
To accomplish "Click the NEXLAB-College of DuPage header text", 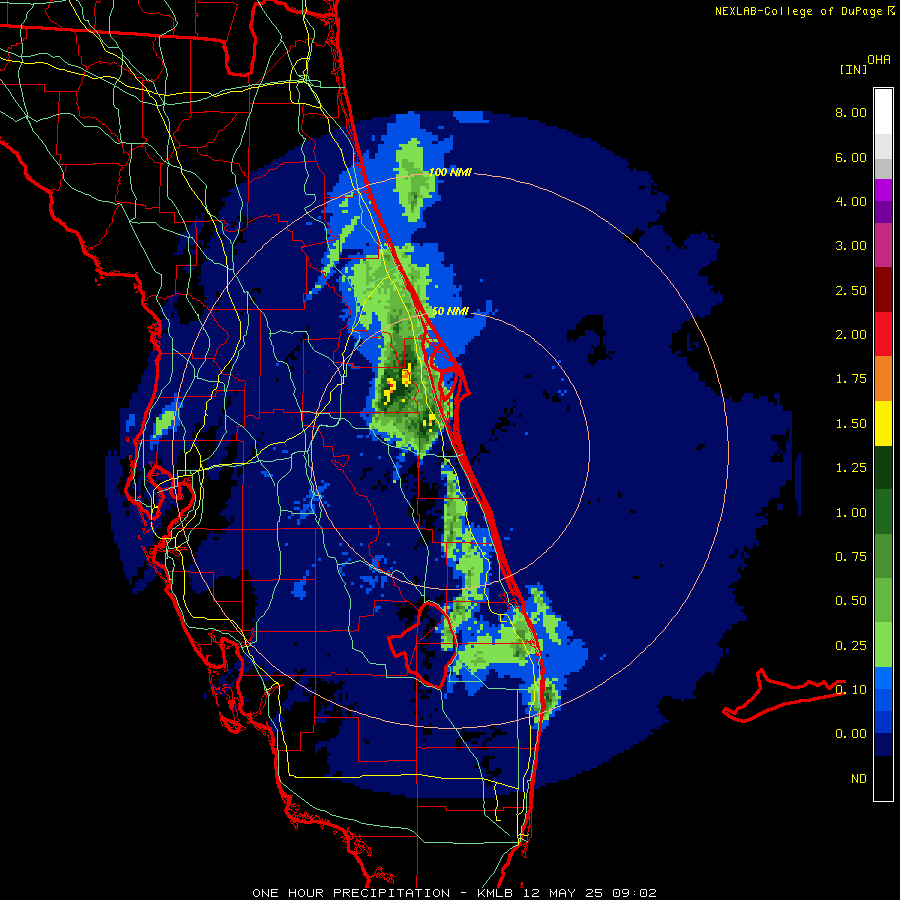I will pos(800,11).
